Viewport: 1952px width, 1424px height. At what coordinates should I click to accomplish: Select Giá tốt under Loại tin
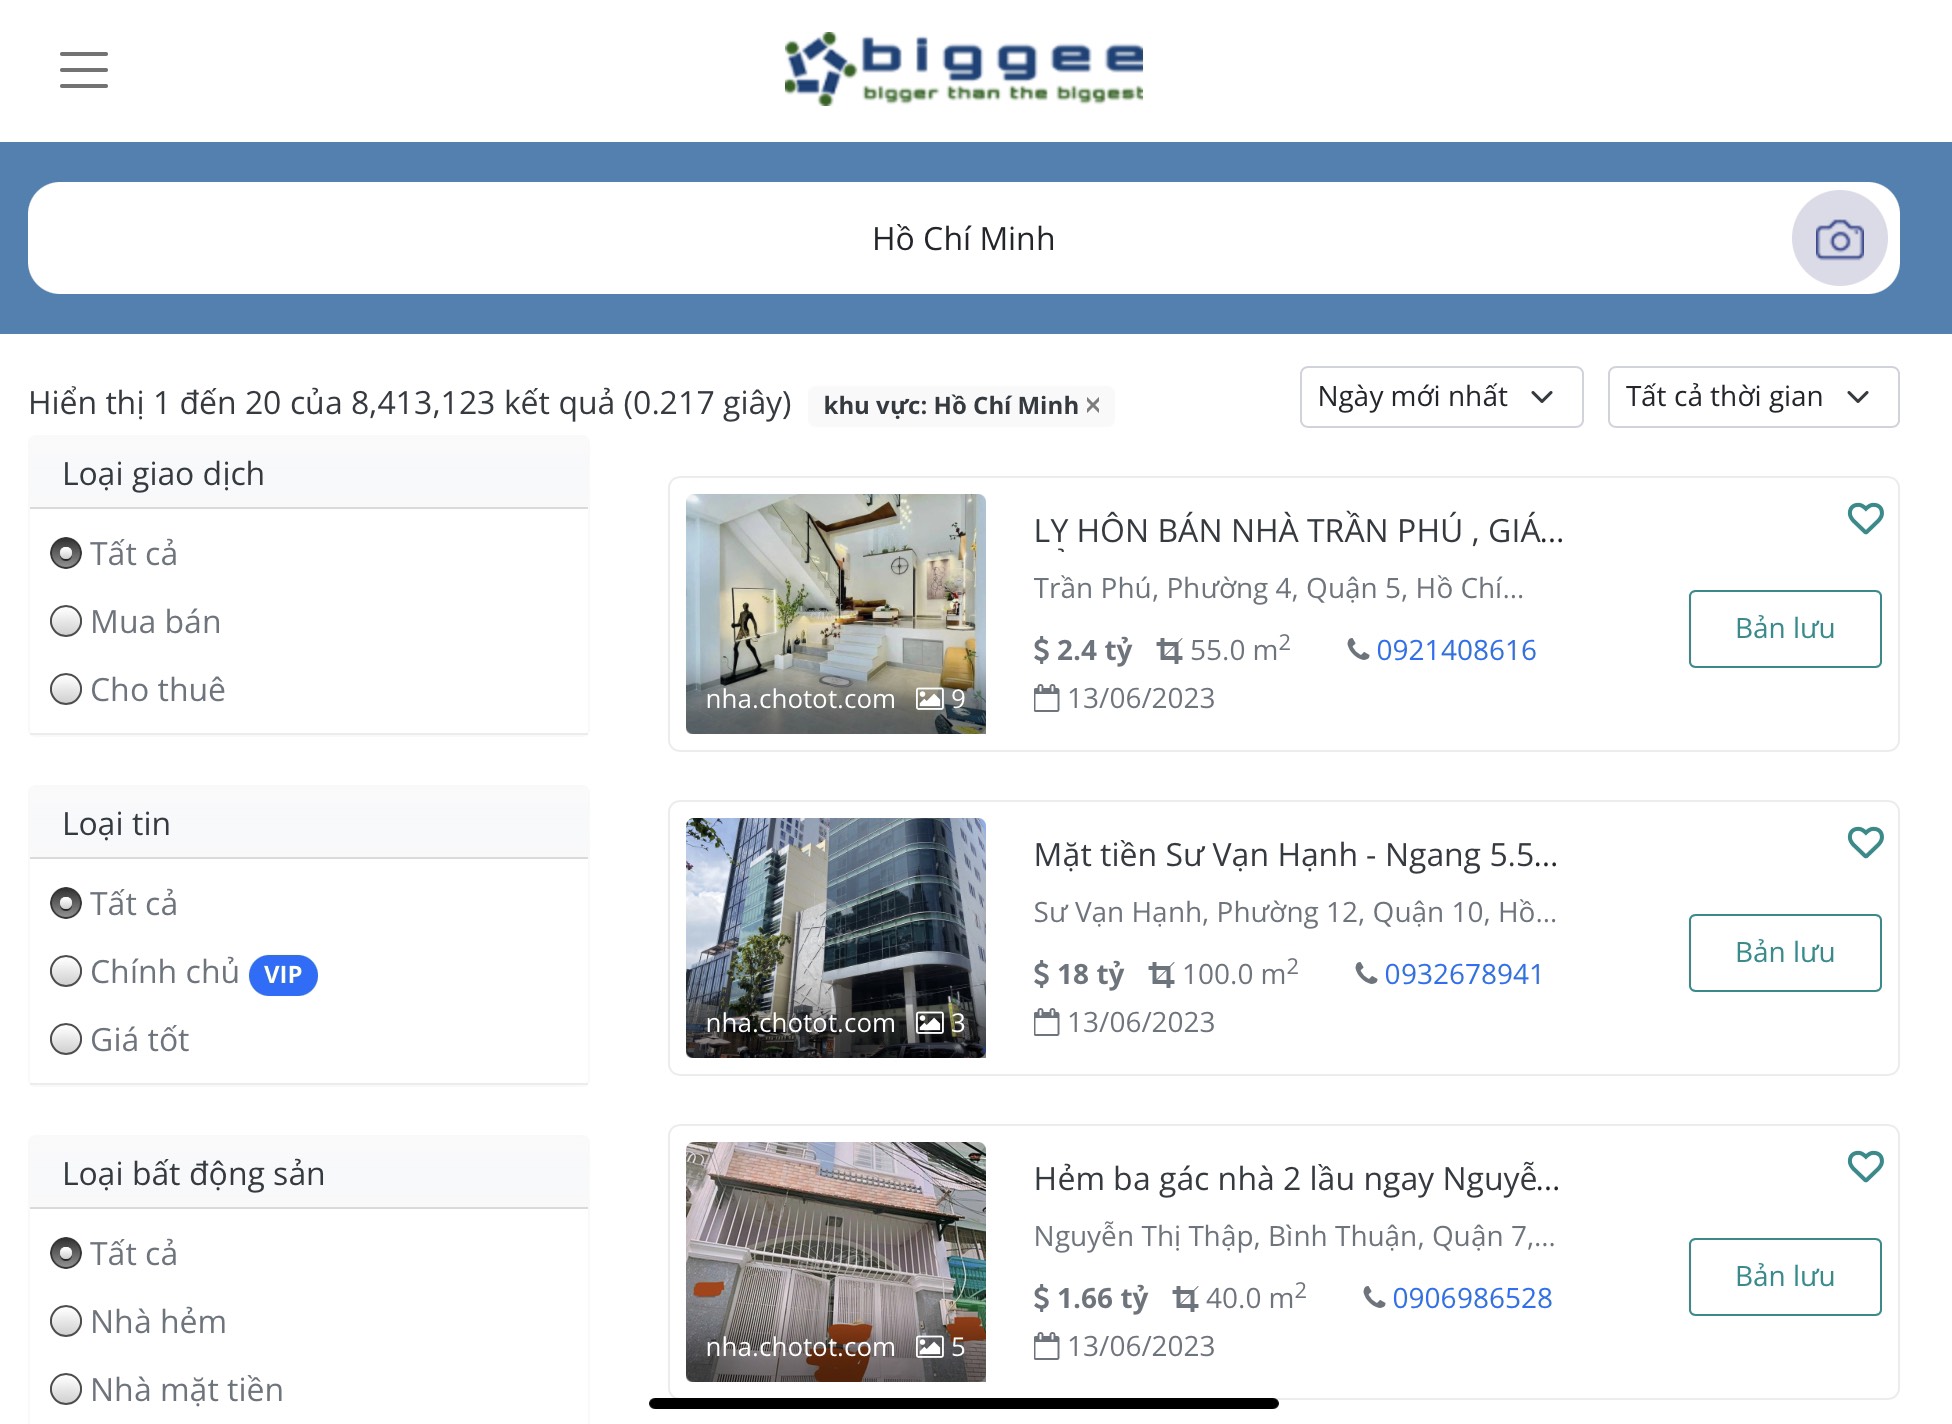[x=66, y=1040]
